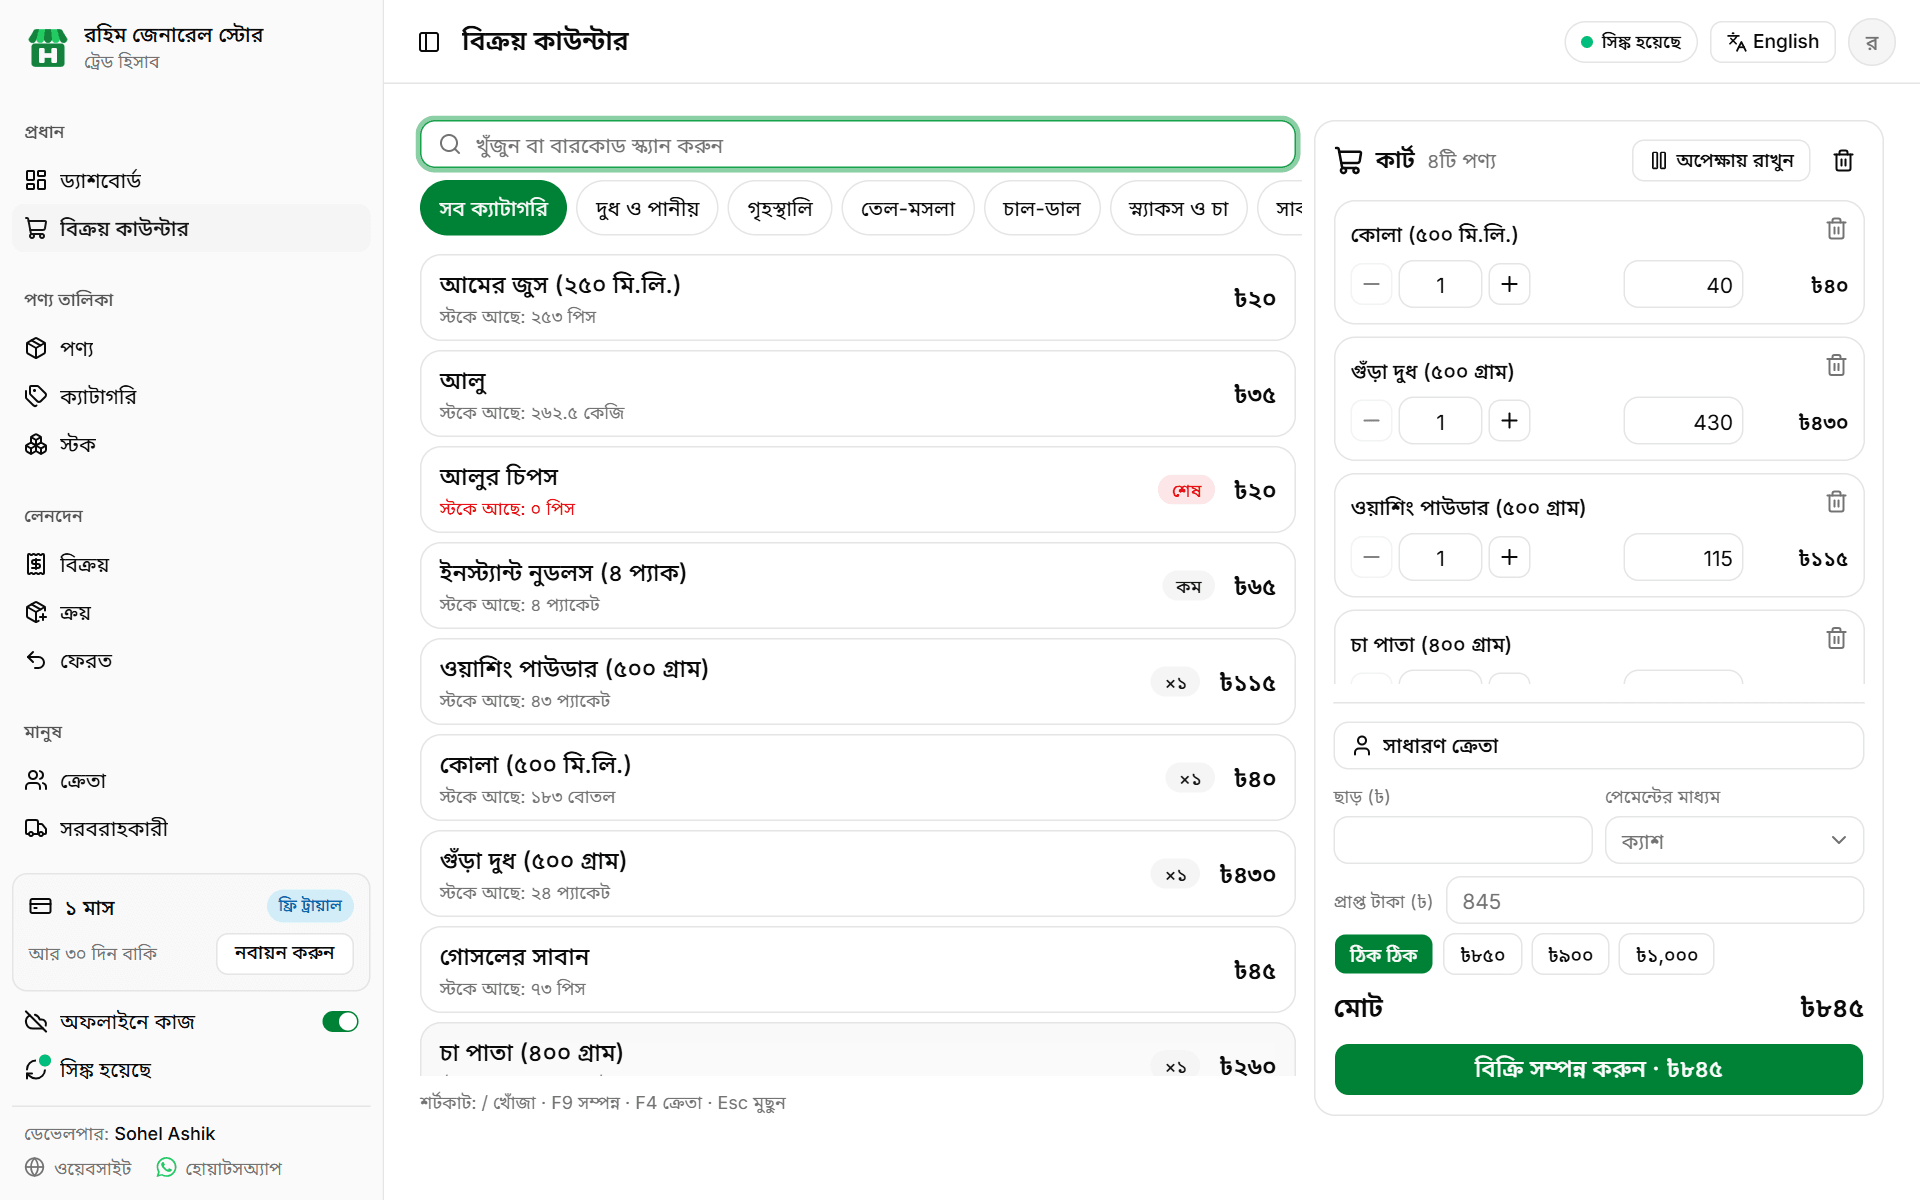Select সাধারণ ক্রেতা customer selector
The height and width of the screenshot is (1200, 1920).
point(1598,746)
